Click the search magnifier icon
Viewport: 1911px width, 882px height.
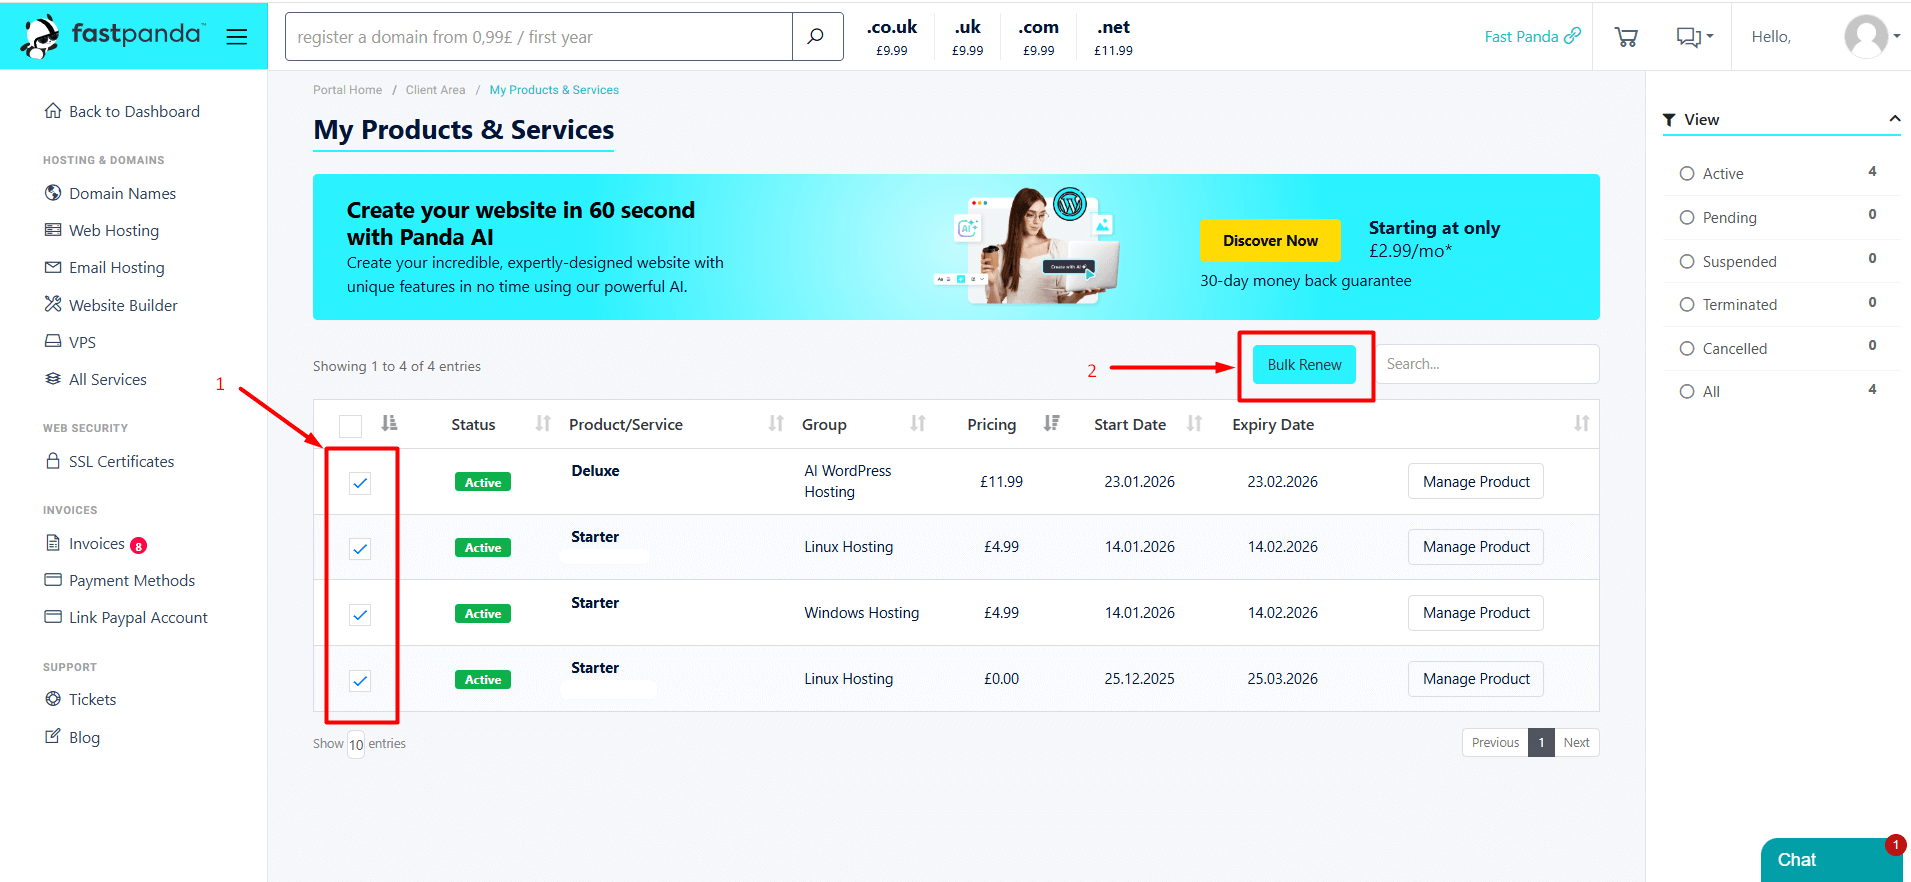(816, 37)
